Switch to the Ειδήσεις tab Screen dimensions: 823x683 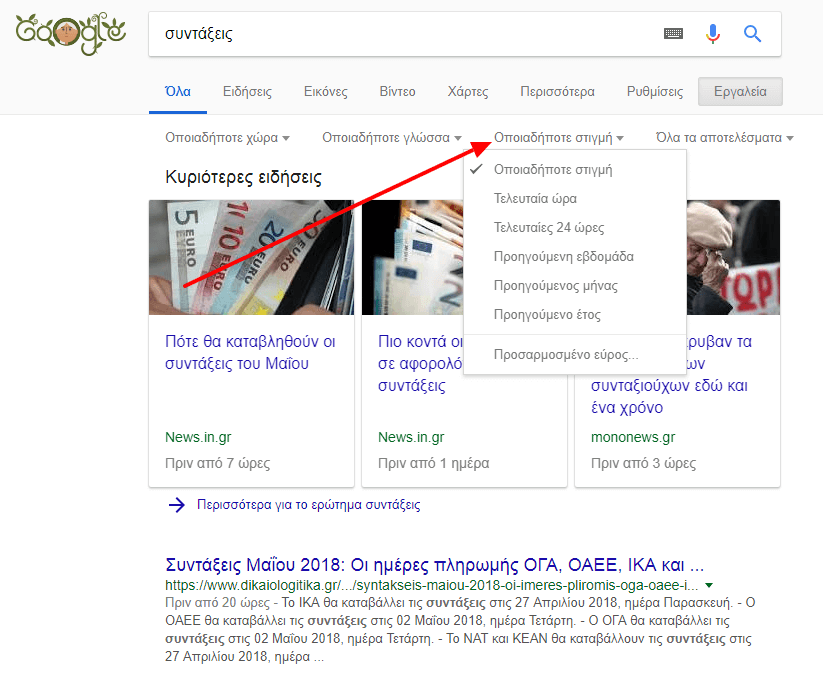247,92
